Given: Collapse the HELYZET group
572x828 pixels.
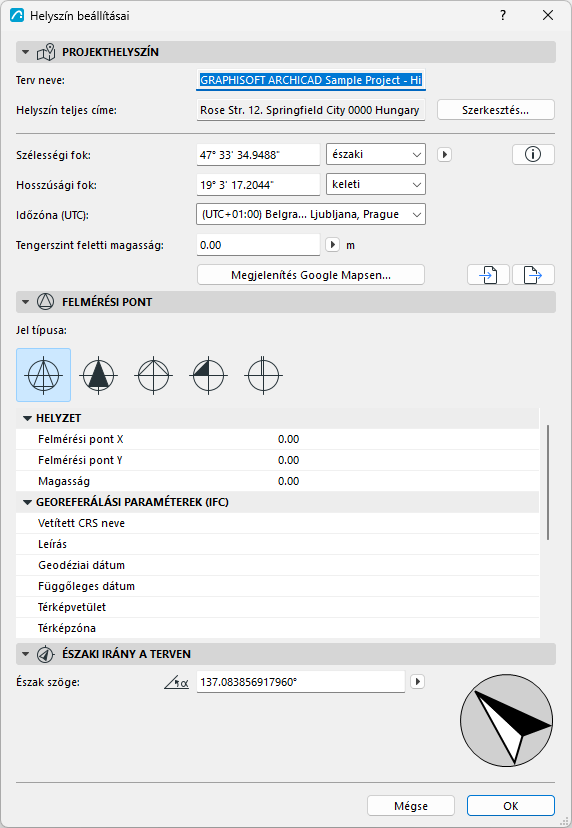Looking at the screenshot, I should [27, 418].
